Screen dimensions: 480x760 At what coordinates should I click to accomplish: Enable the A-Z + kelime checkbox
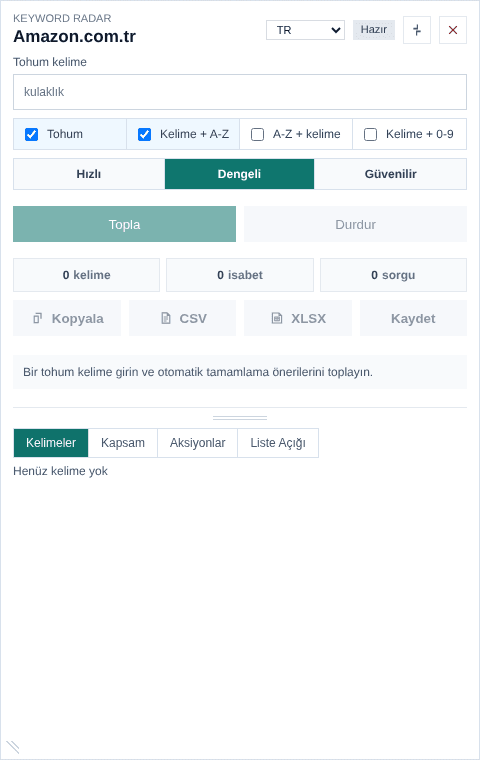pos(257,134)
